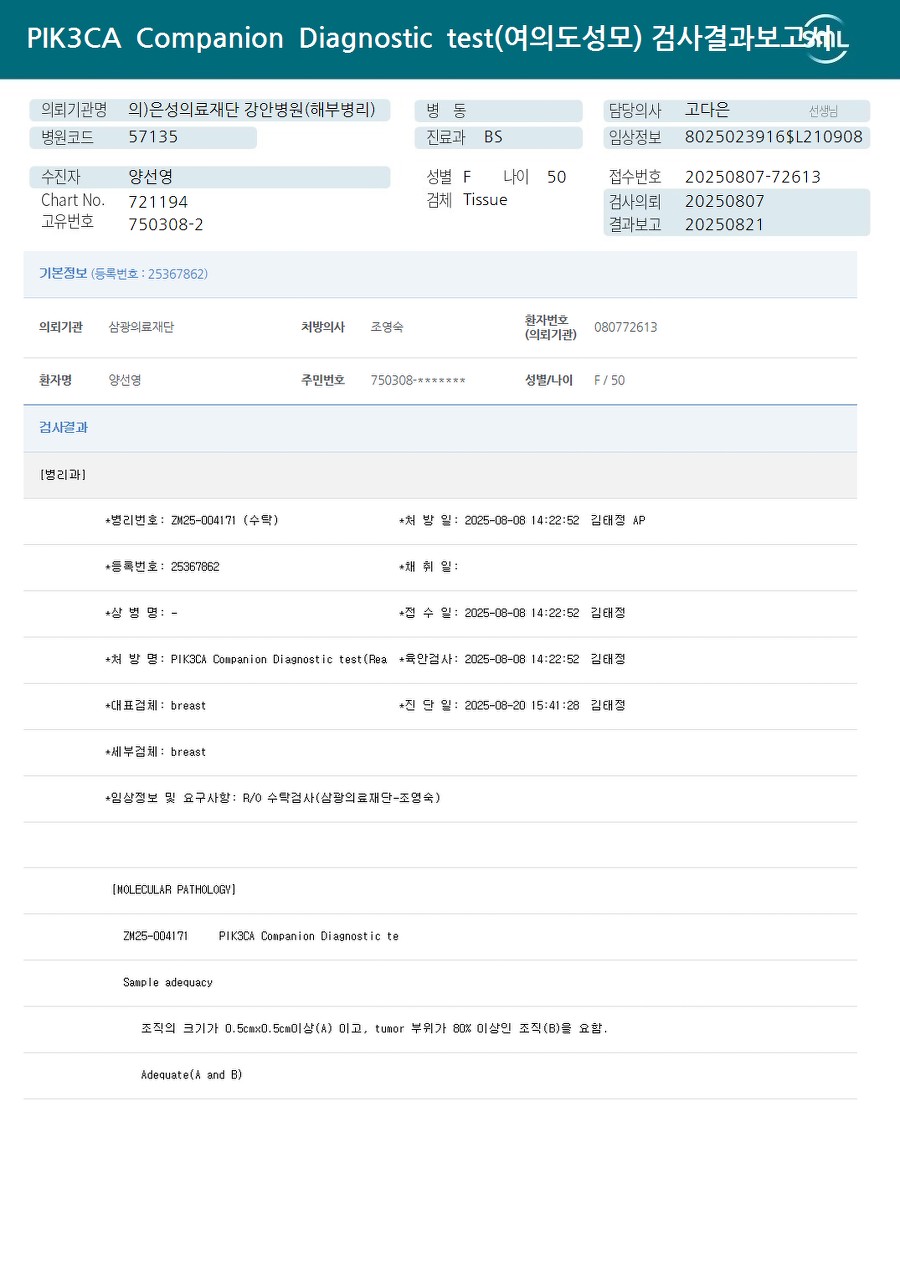Click the Adequate(A and B) result line

191,1075
